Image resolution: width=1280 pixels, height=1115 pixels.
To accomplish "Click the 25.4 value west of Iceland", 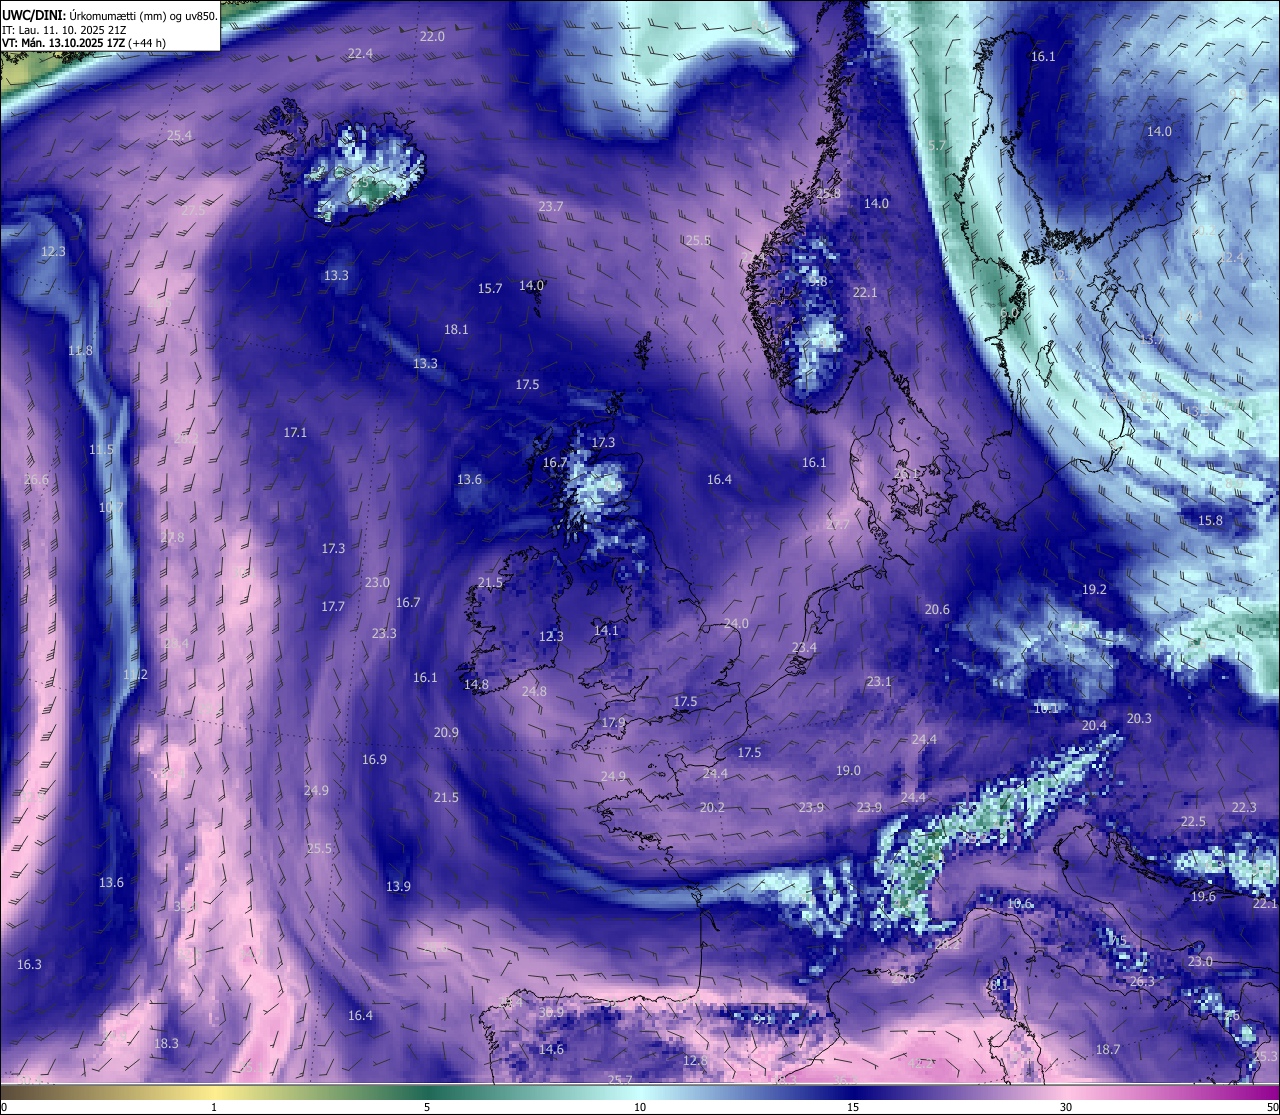I will [x=180, y=135].
